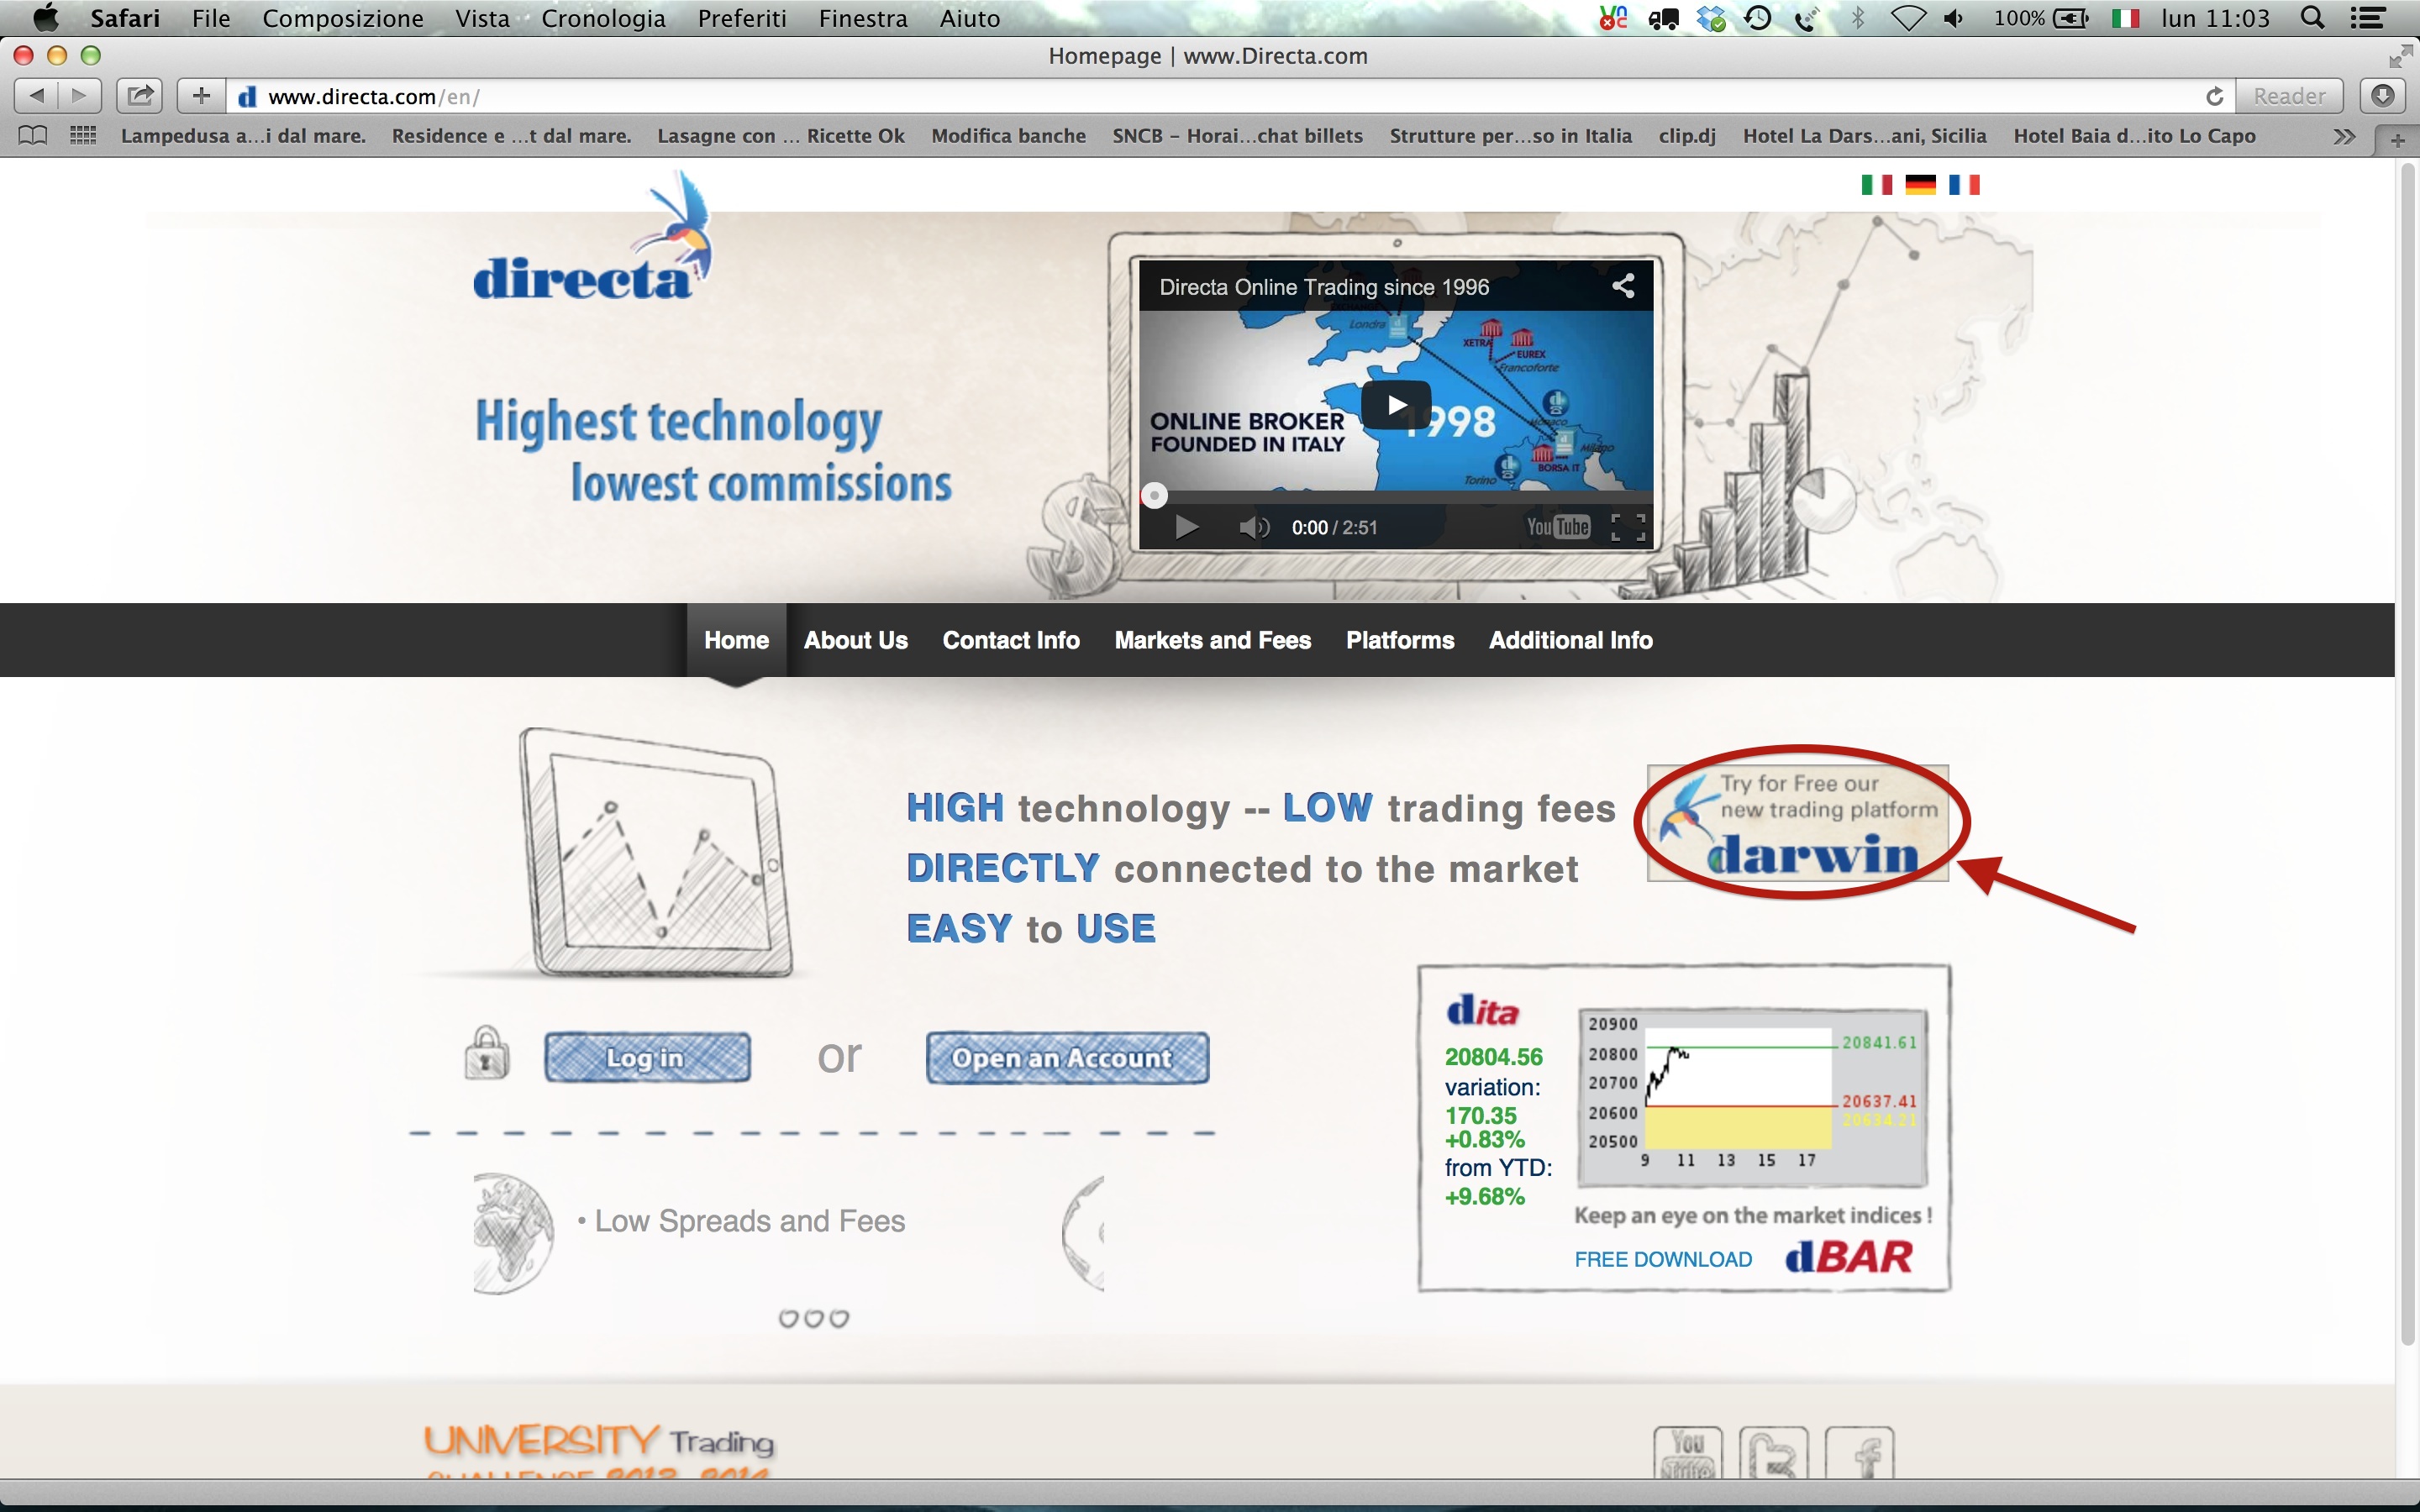
Task: Click the Log in button
Action: pyautogui.click(x=647, y=1057)
